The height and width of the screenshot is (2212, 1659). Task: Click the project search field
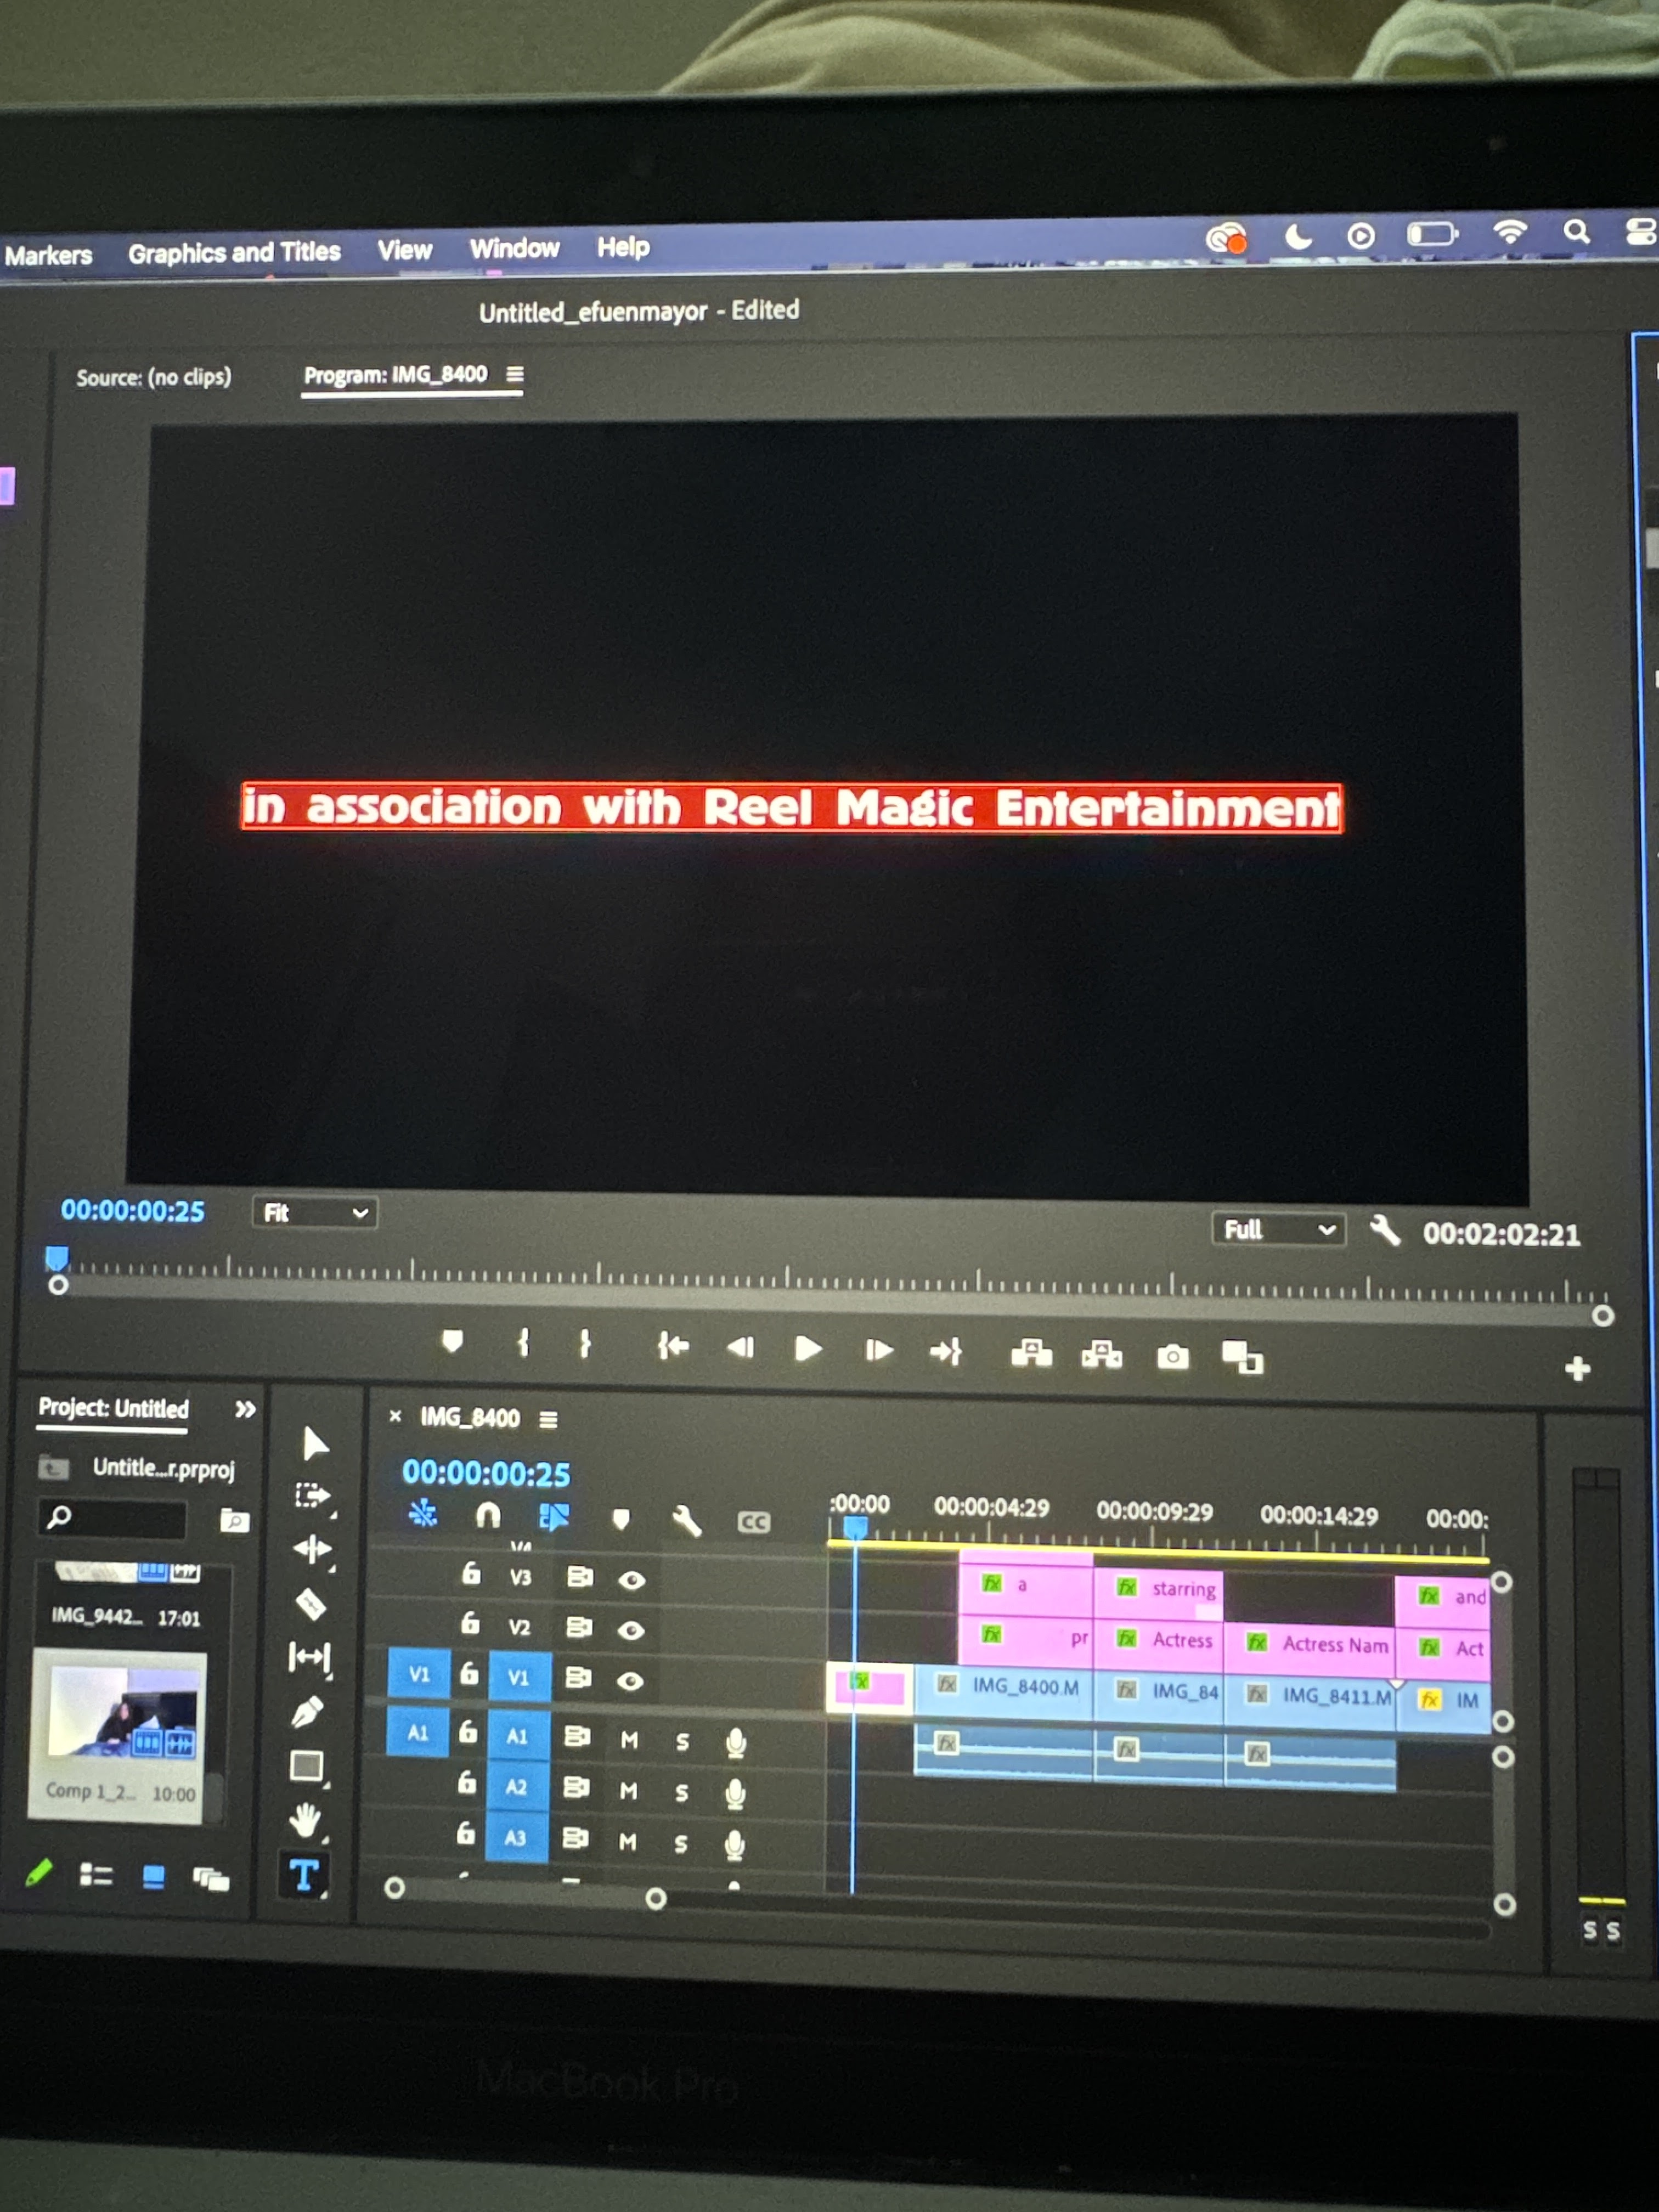pyautogui.click(x=113, y=1518)
